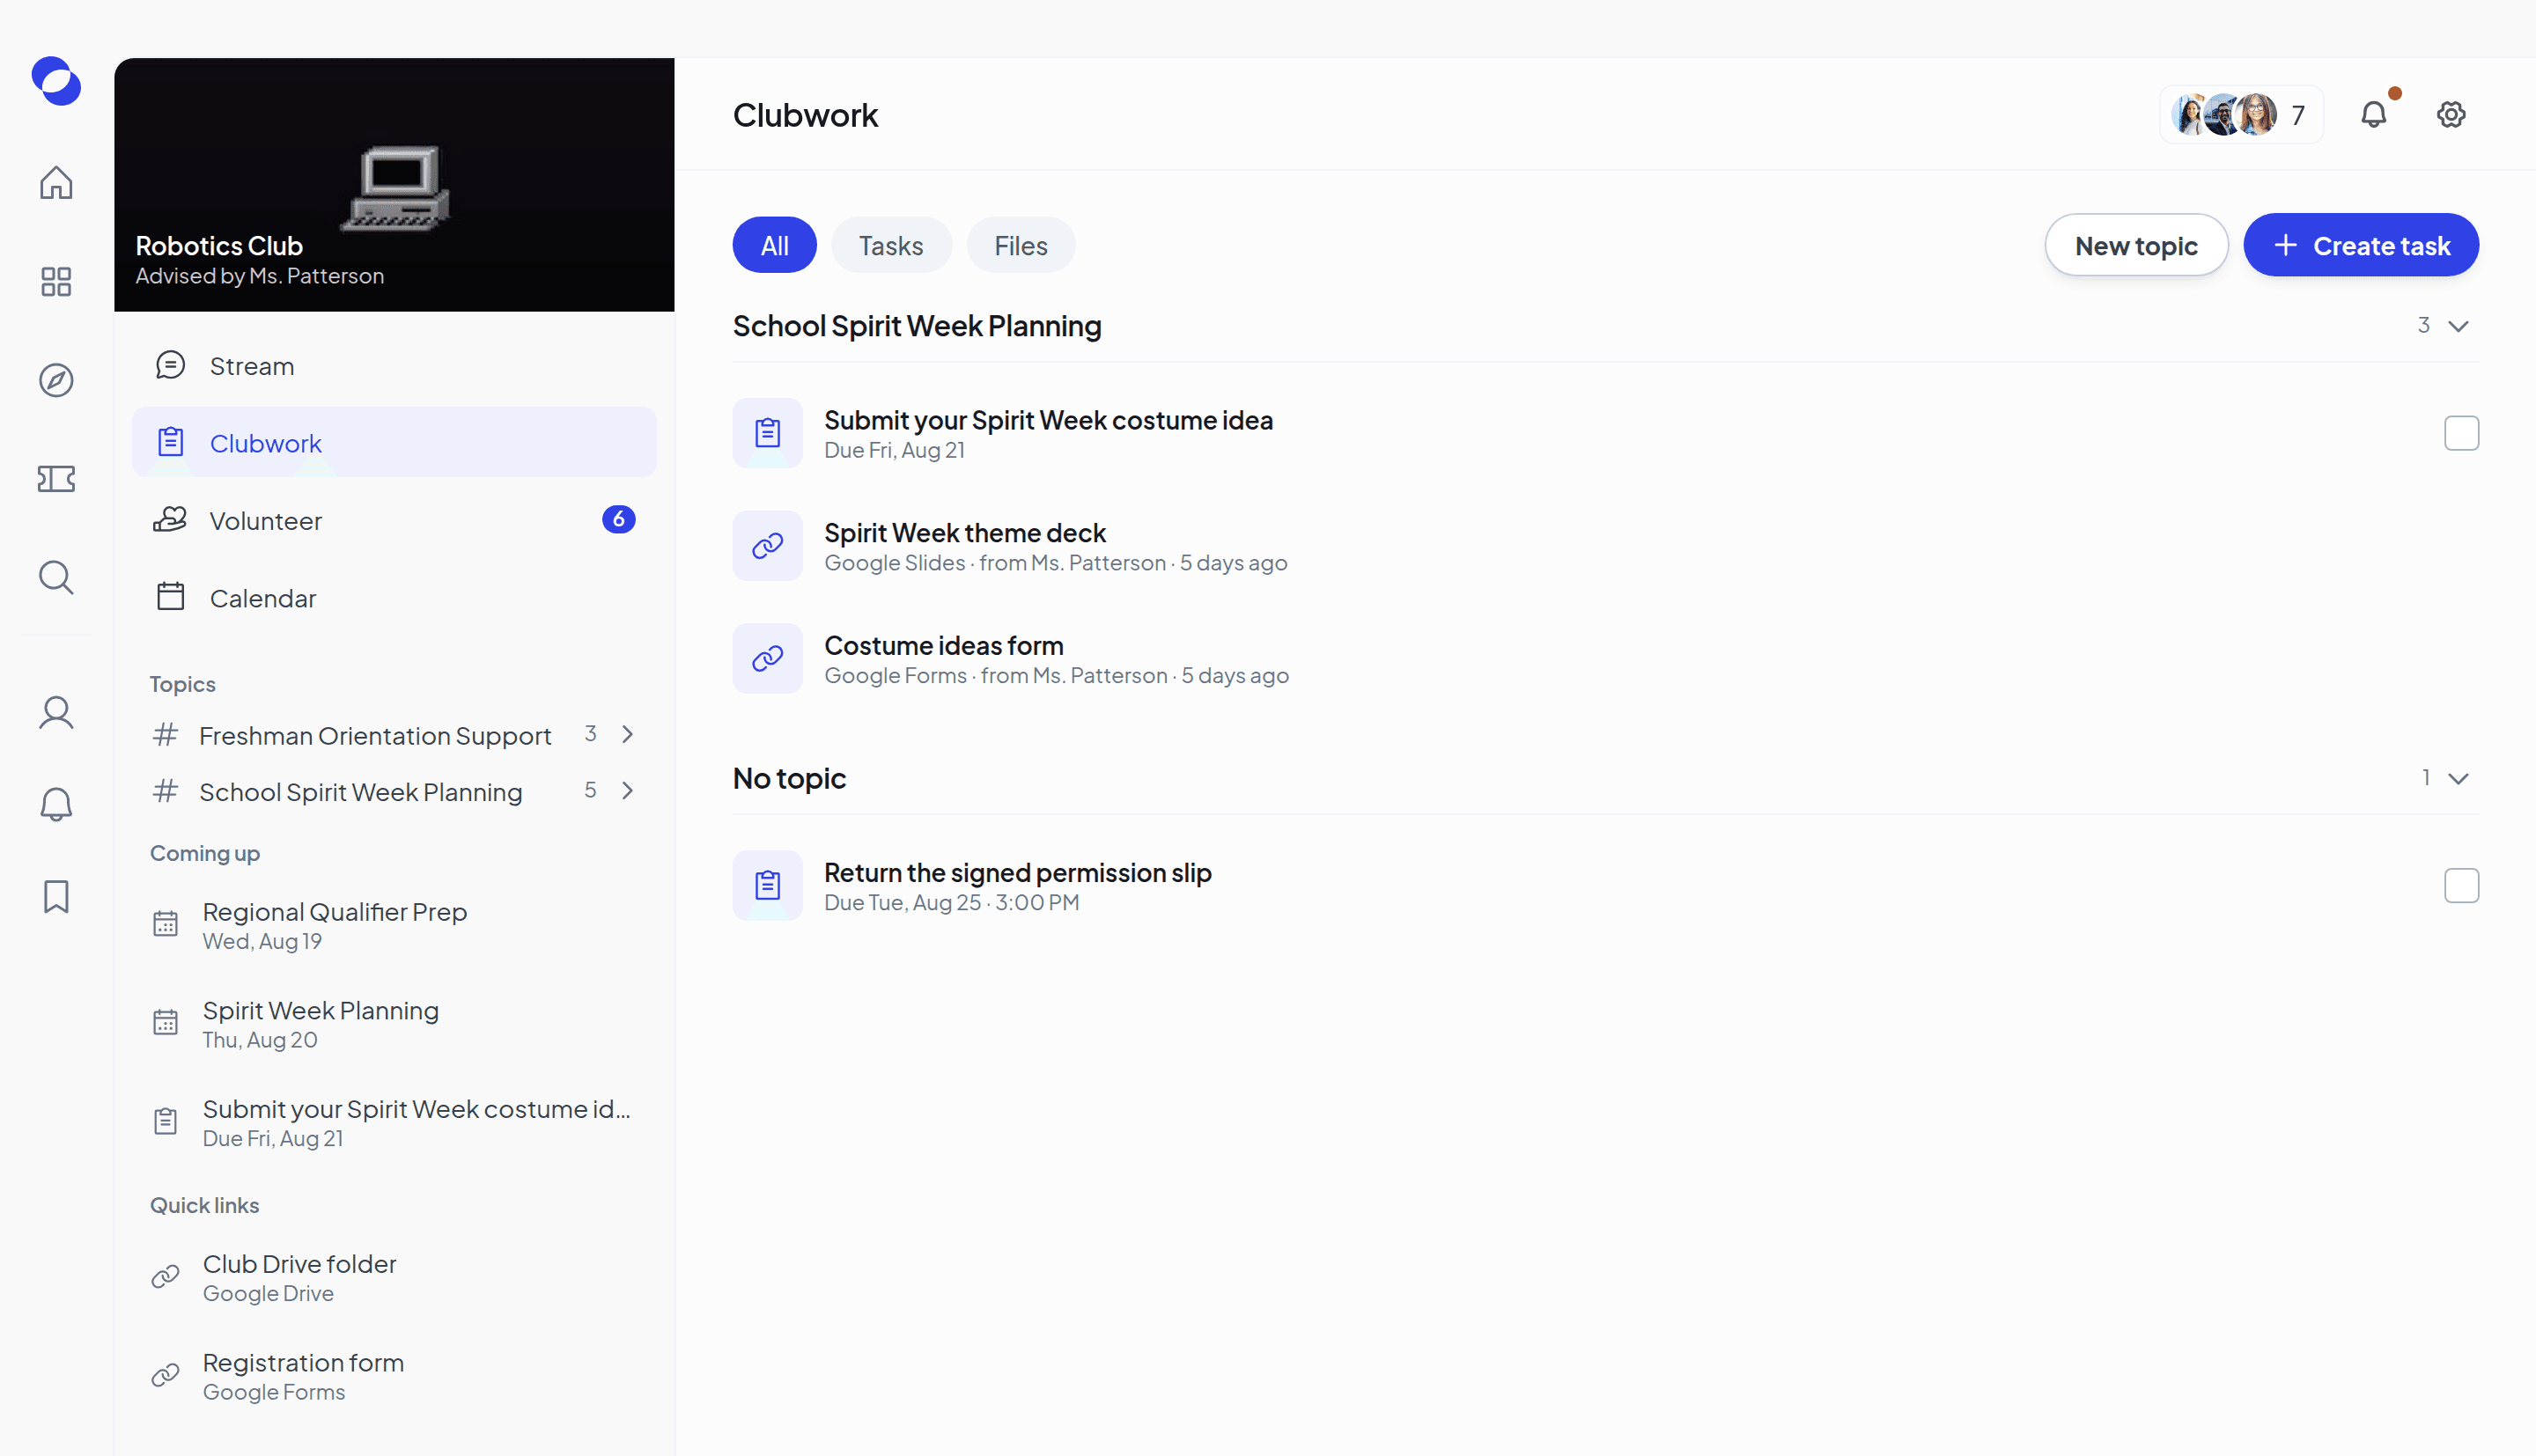Click the top-right notification bell
This screenshot has height=1456, width=2536.
click(x=2374, y=114)
